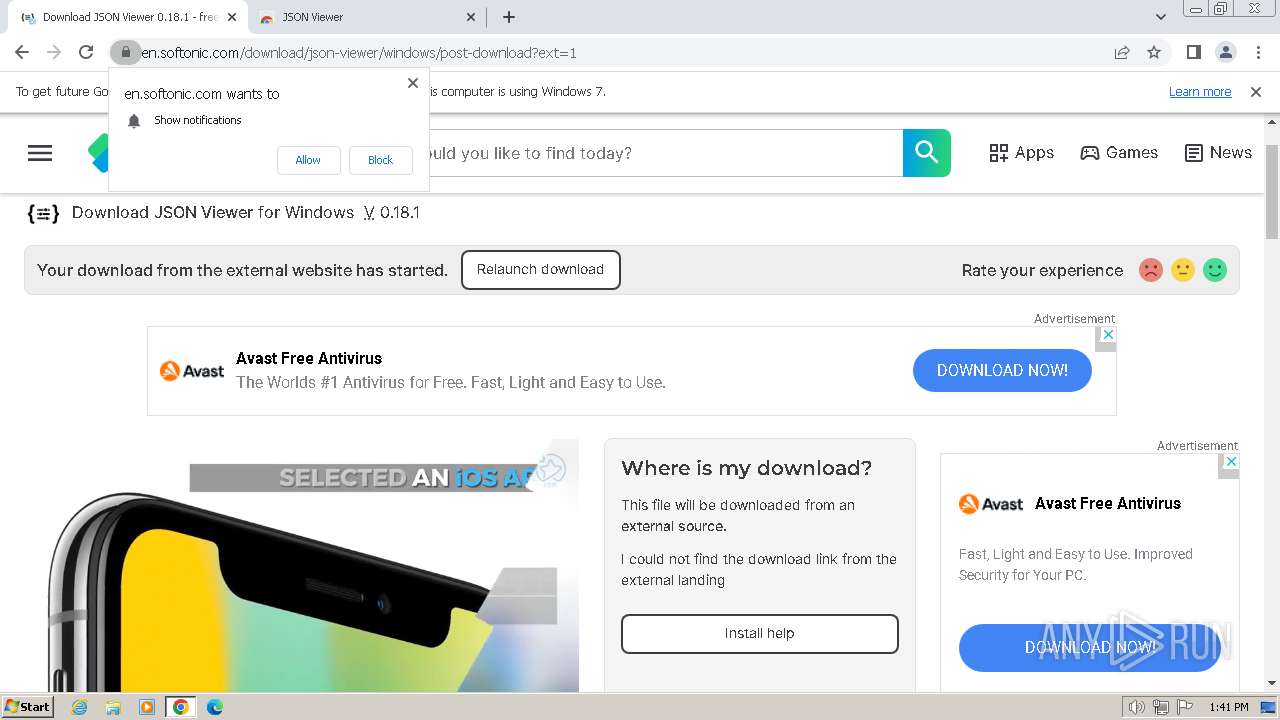Switch to the JSON Viewer tab
The height and width of the screenshot is (720, 1280).
click(365, 17)
